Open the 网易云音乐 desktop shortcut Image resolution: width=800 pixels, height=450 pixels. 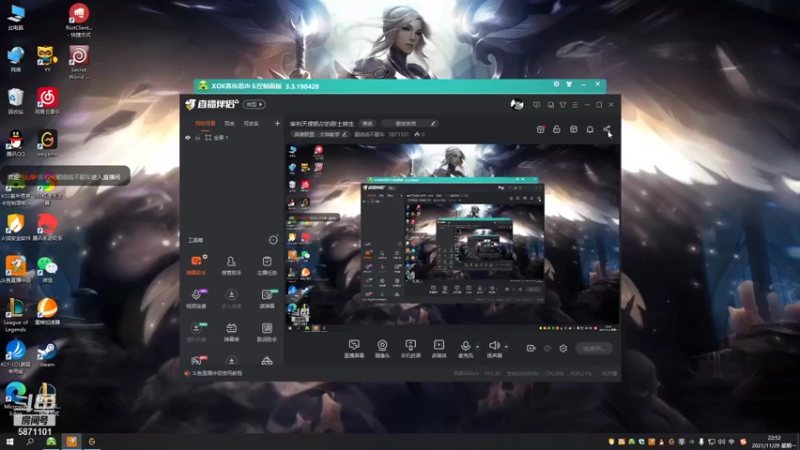pyautogui.click(x=47, y=101)
